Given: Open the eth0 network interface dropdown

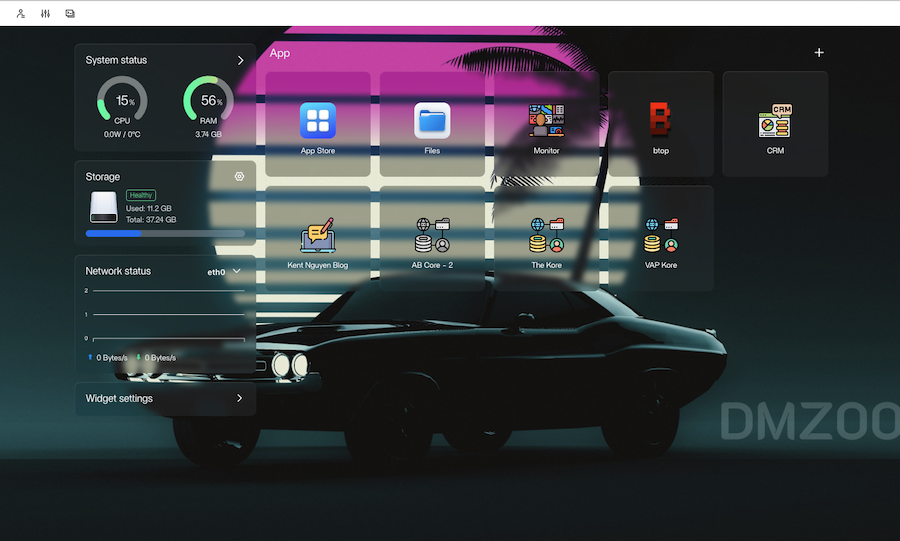Looking at the screenshot, I should (224, 271).
